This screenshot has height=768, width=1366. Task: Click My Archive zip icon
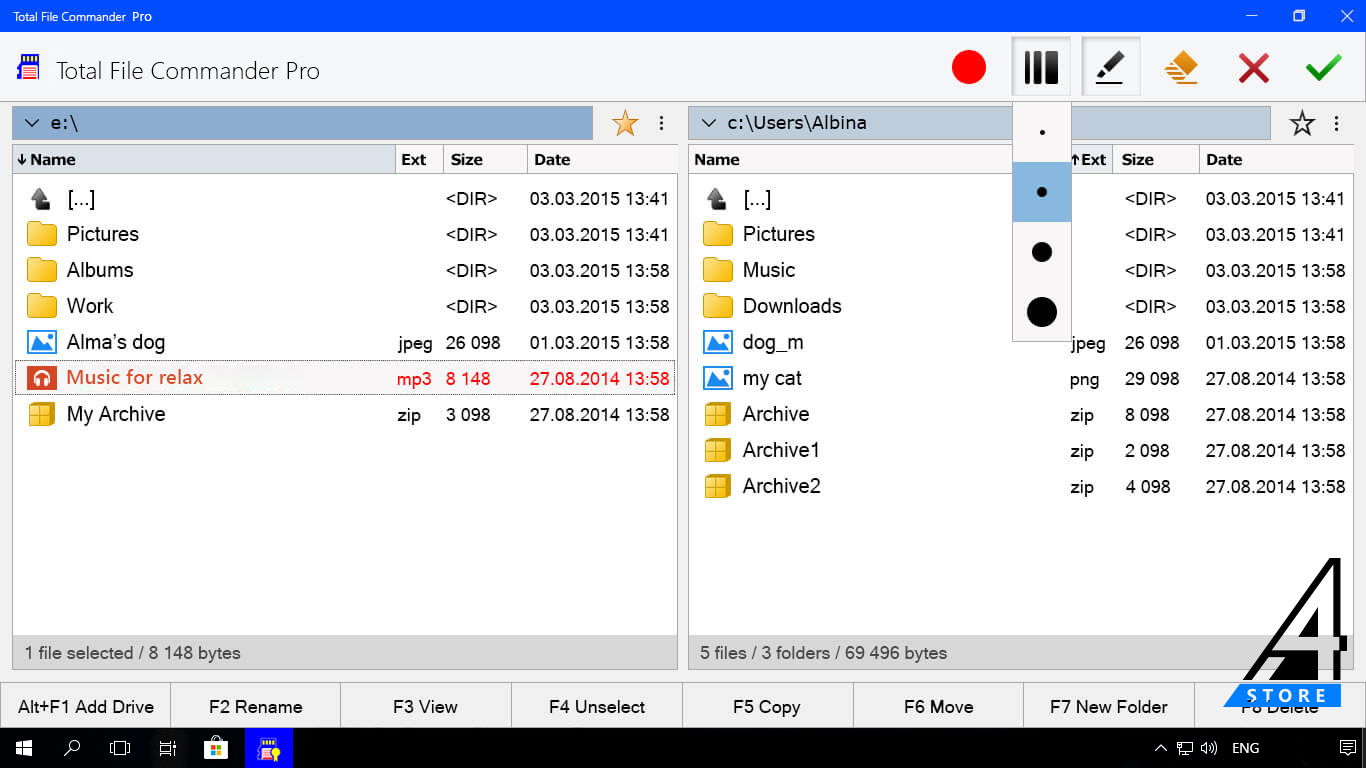pyautogui.click(x=41, y=414)
